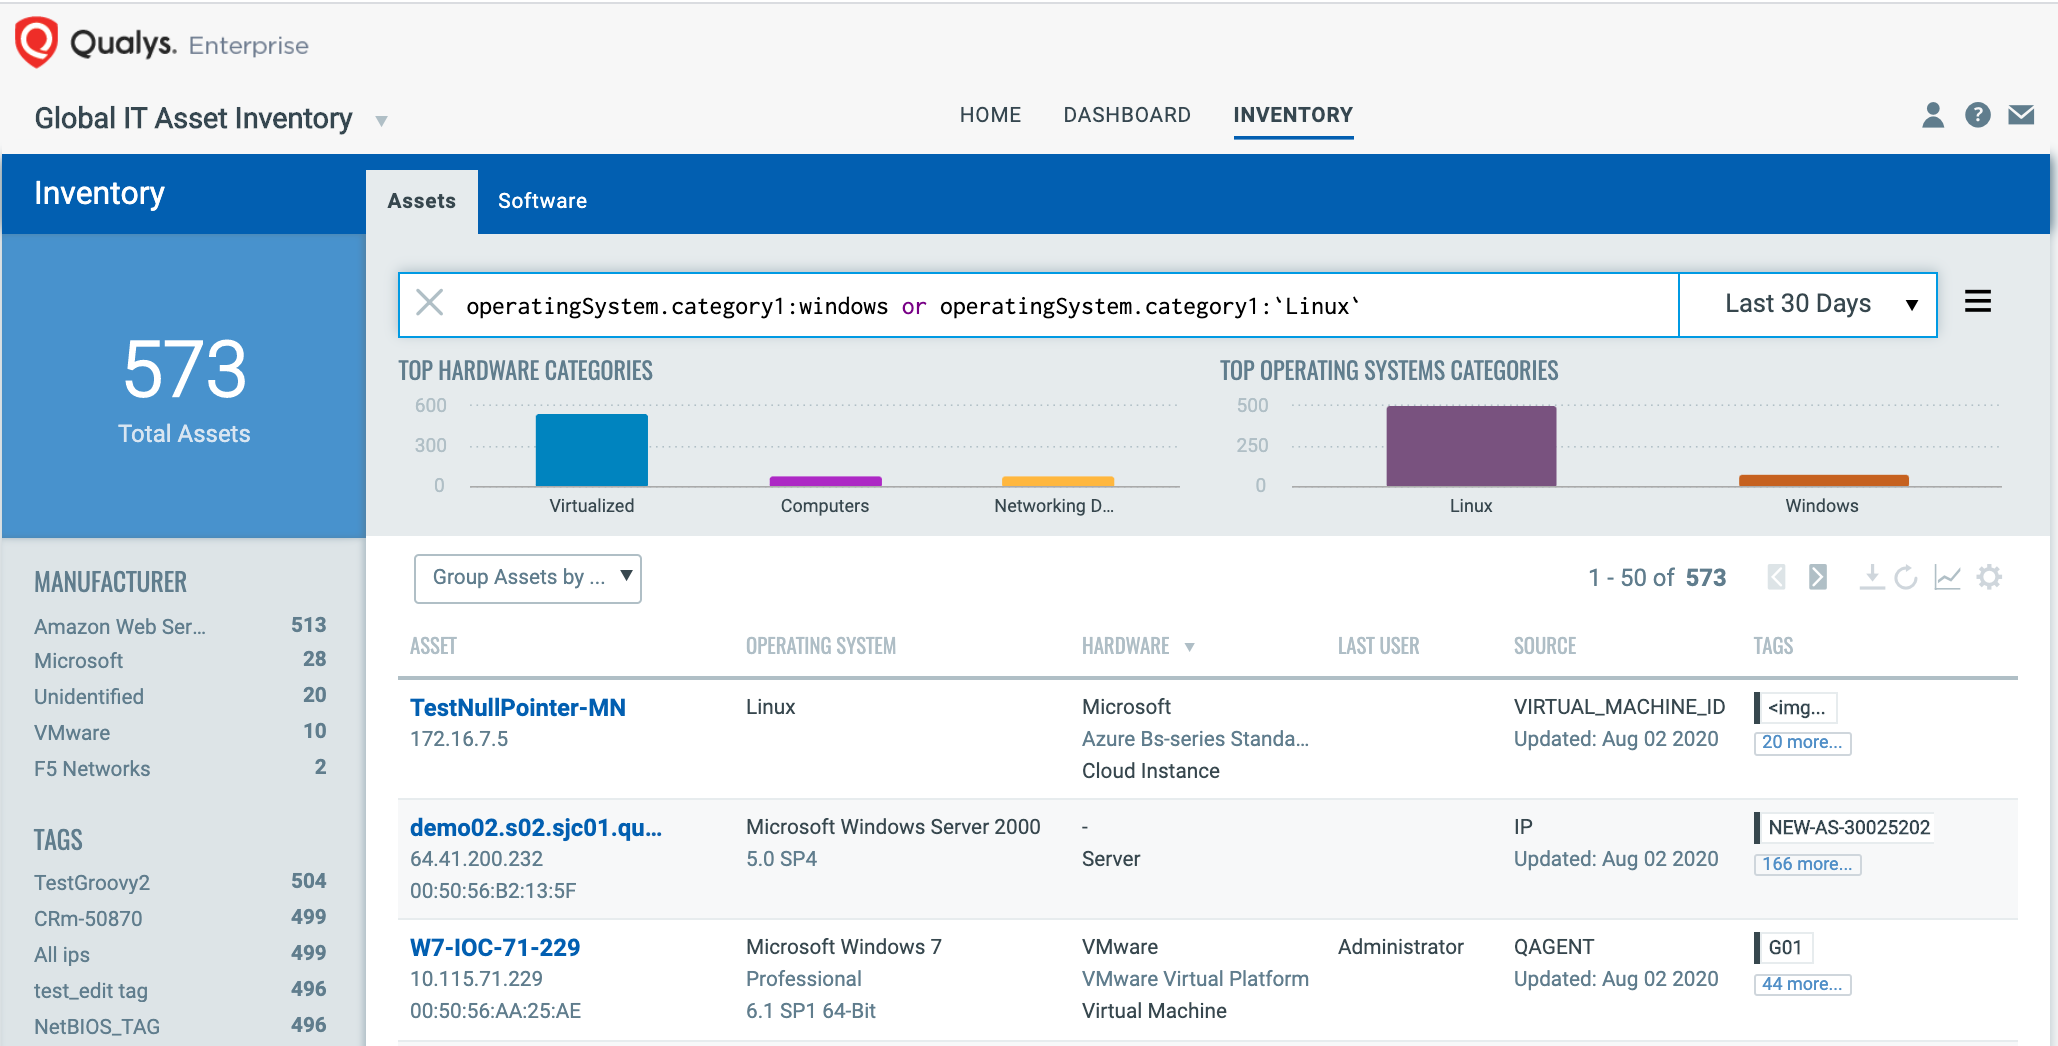Click the 573 Total Assets counter
Image resolution: width=2058 pixels, height=1046 pixels.
tap(184, 388)
